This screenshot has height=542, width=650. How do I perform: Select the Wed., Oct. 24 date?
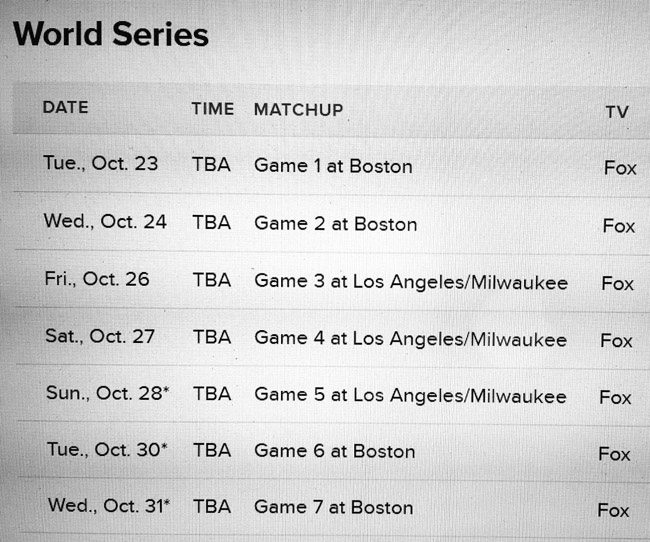[105, 221]
